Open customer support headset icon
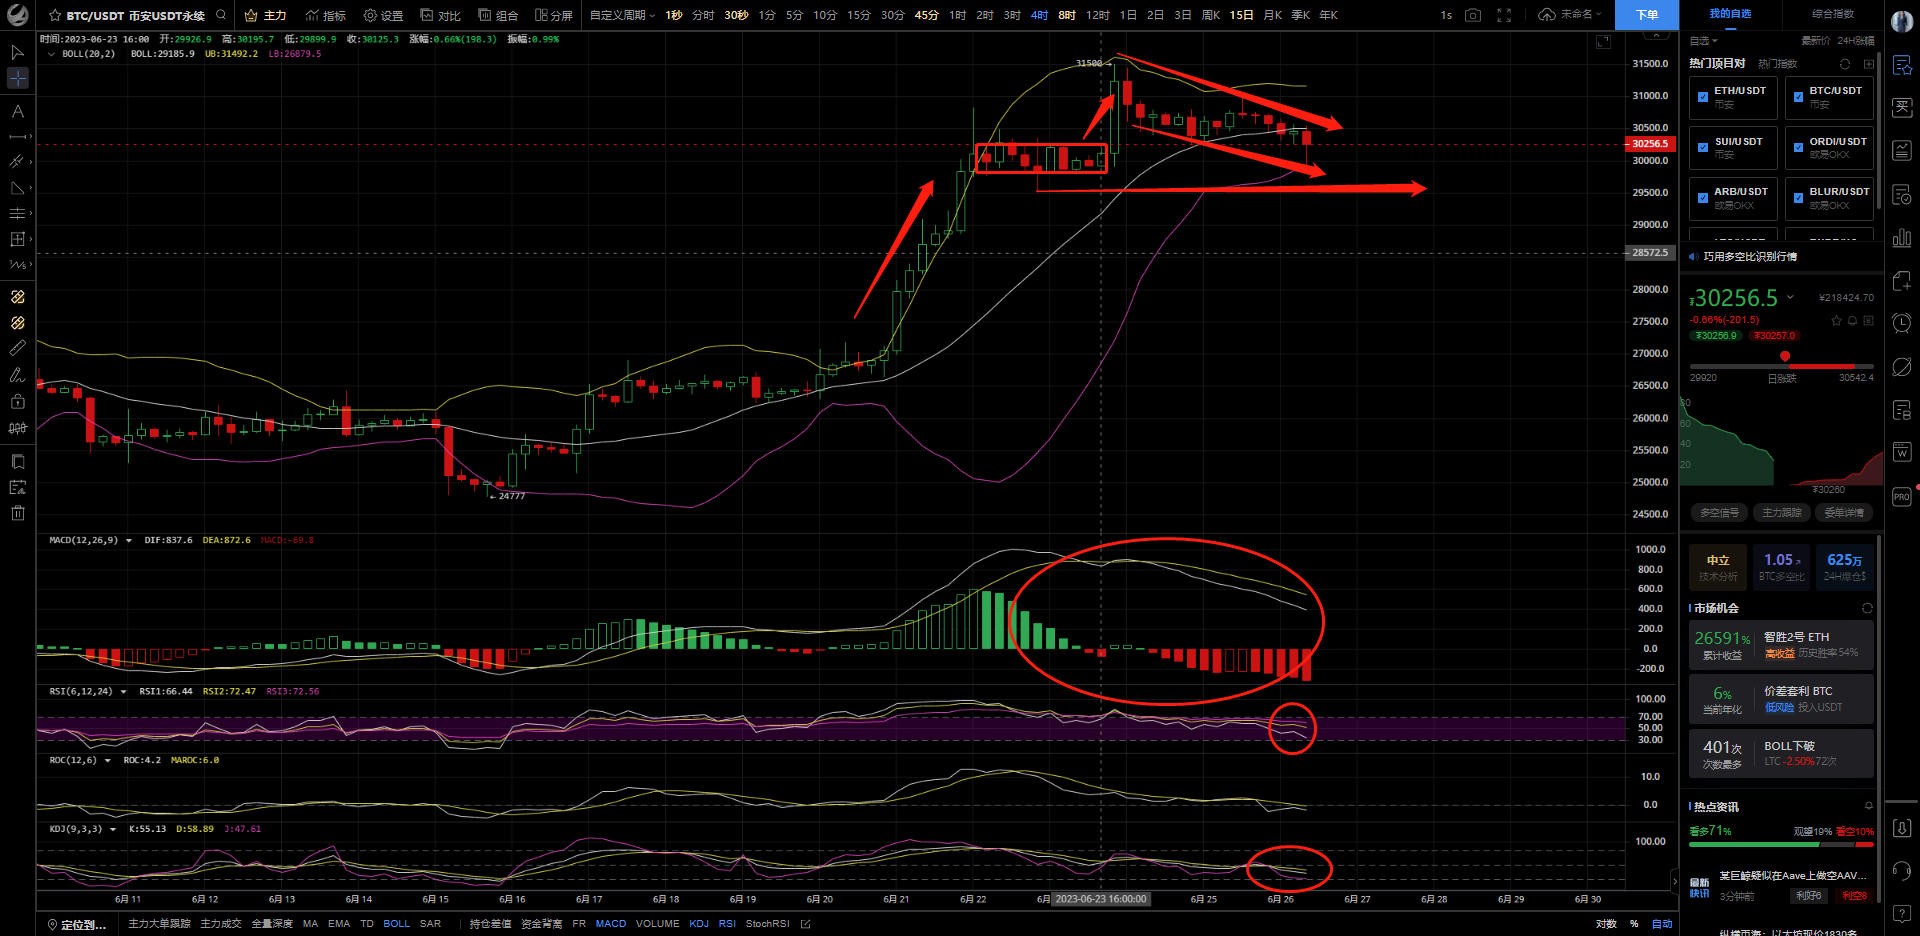Image resolution: width=1920 pixels, height=936 pixels. pos(1902,871)
